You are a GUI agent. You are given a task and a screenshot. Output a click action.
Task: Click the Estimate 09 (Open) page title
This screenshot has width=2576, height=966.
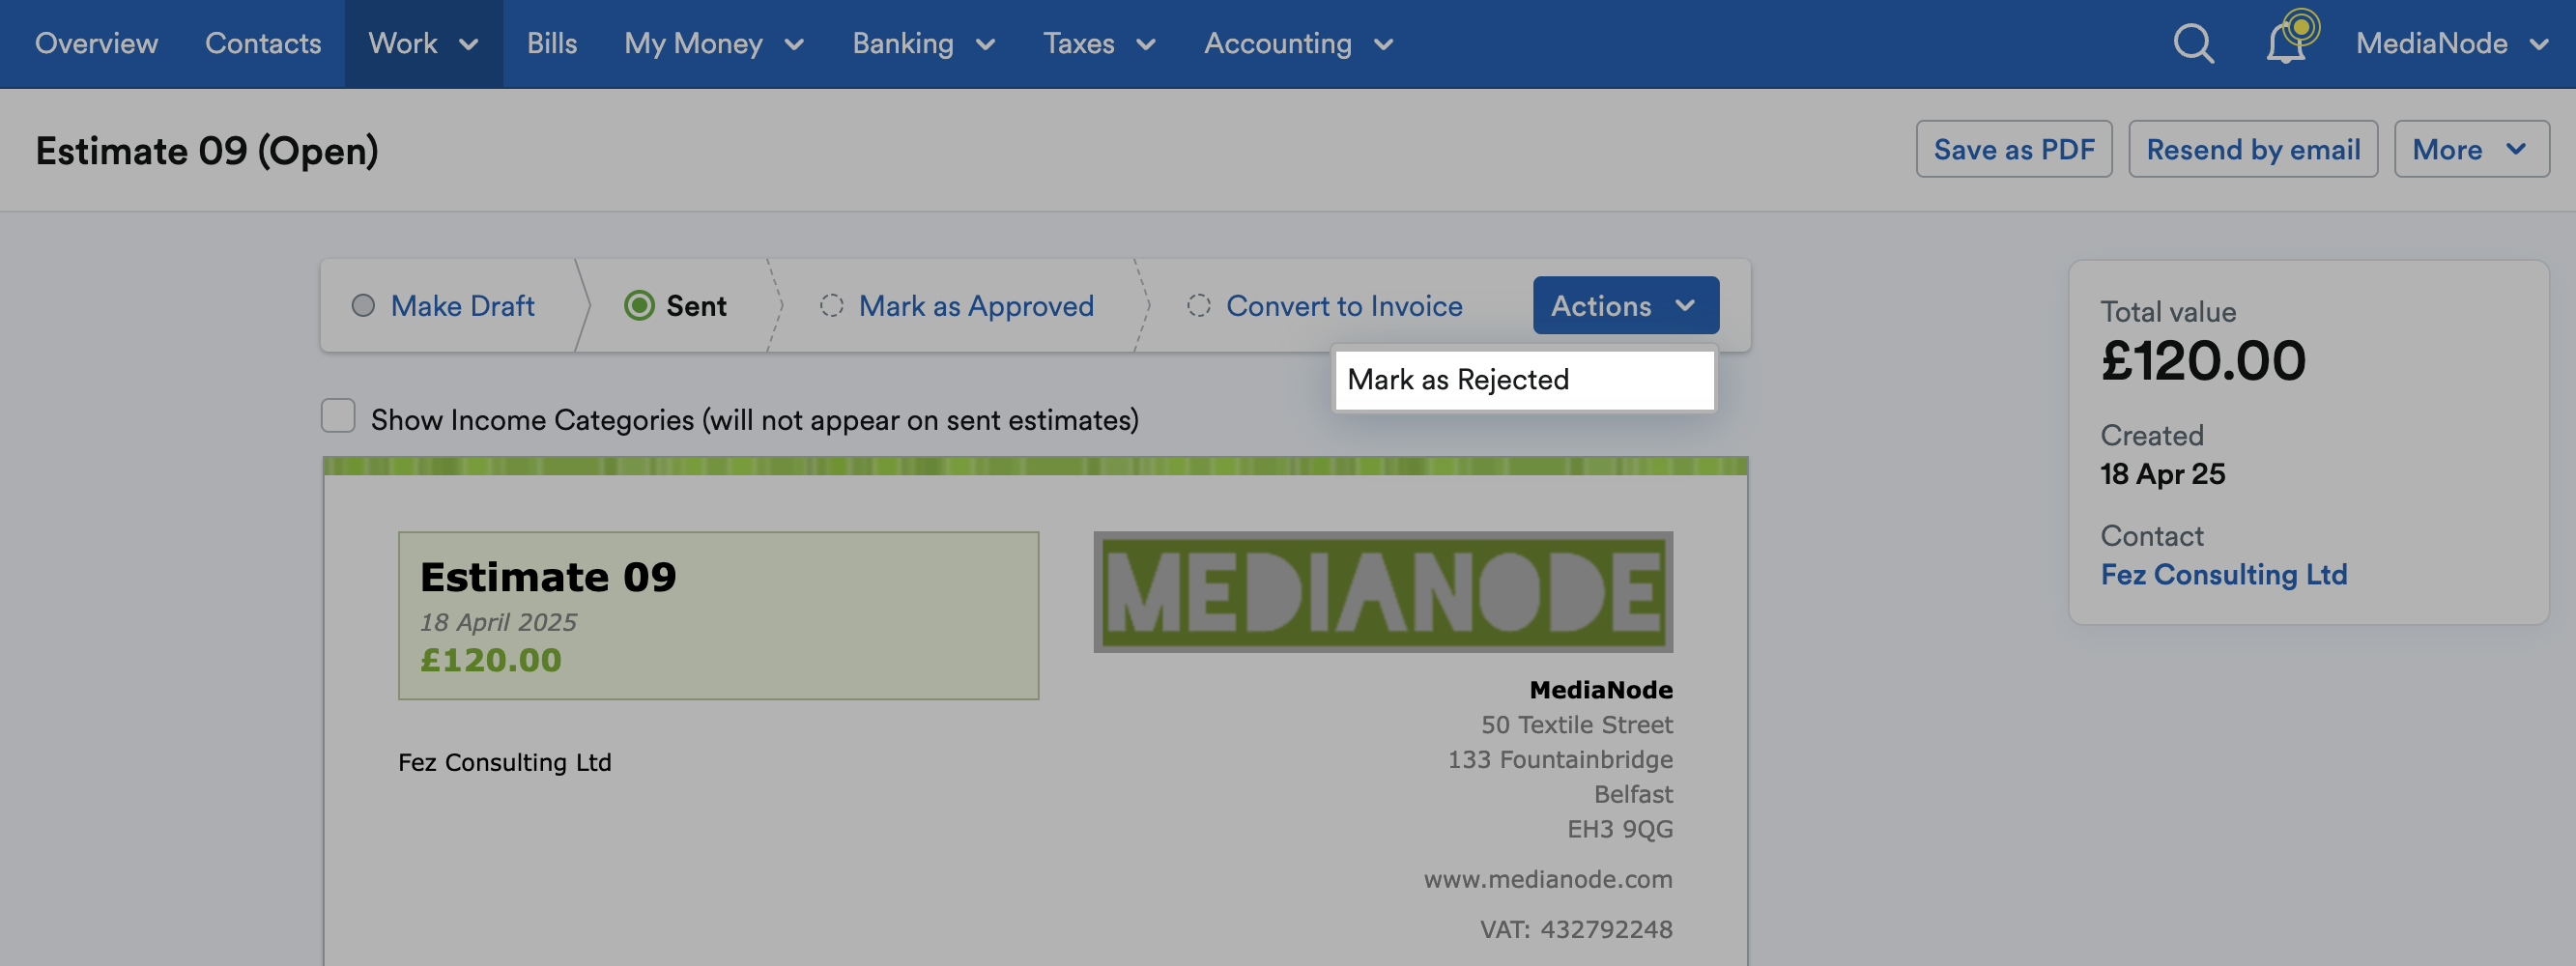(207, 151)
